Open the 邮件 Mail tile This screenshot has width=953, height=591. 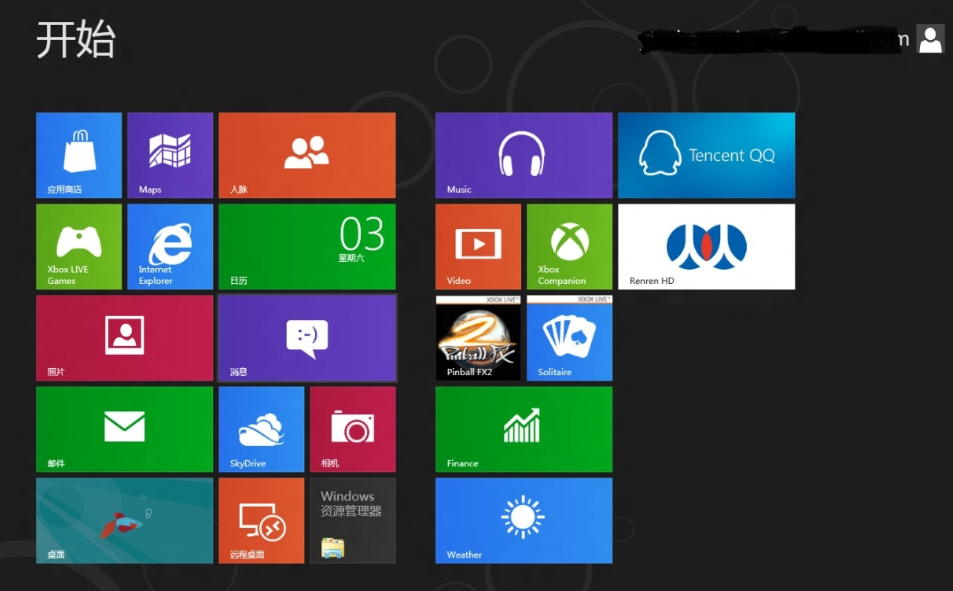click(x=125, y=429)
